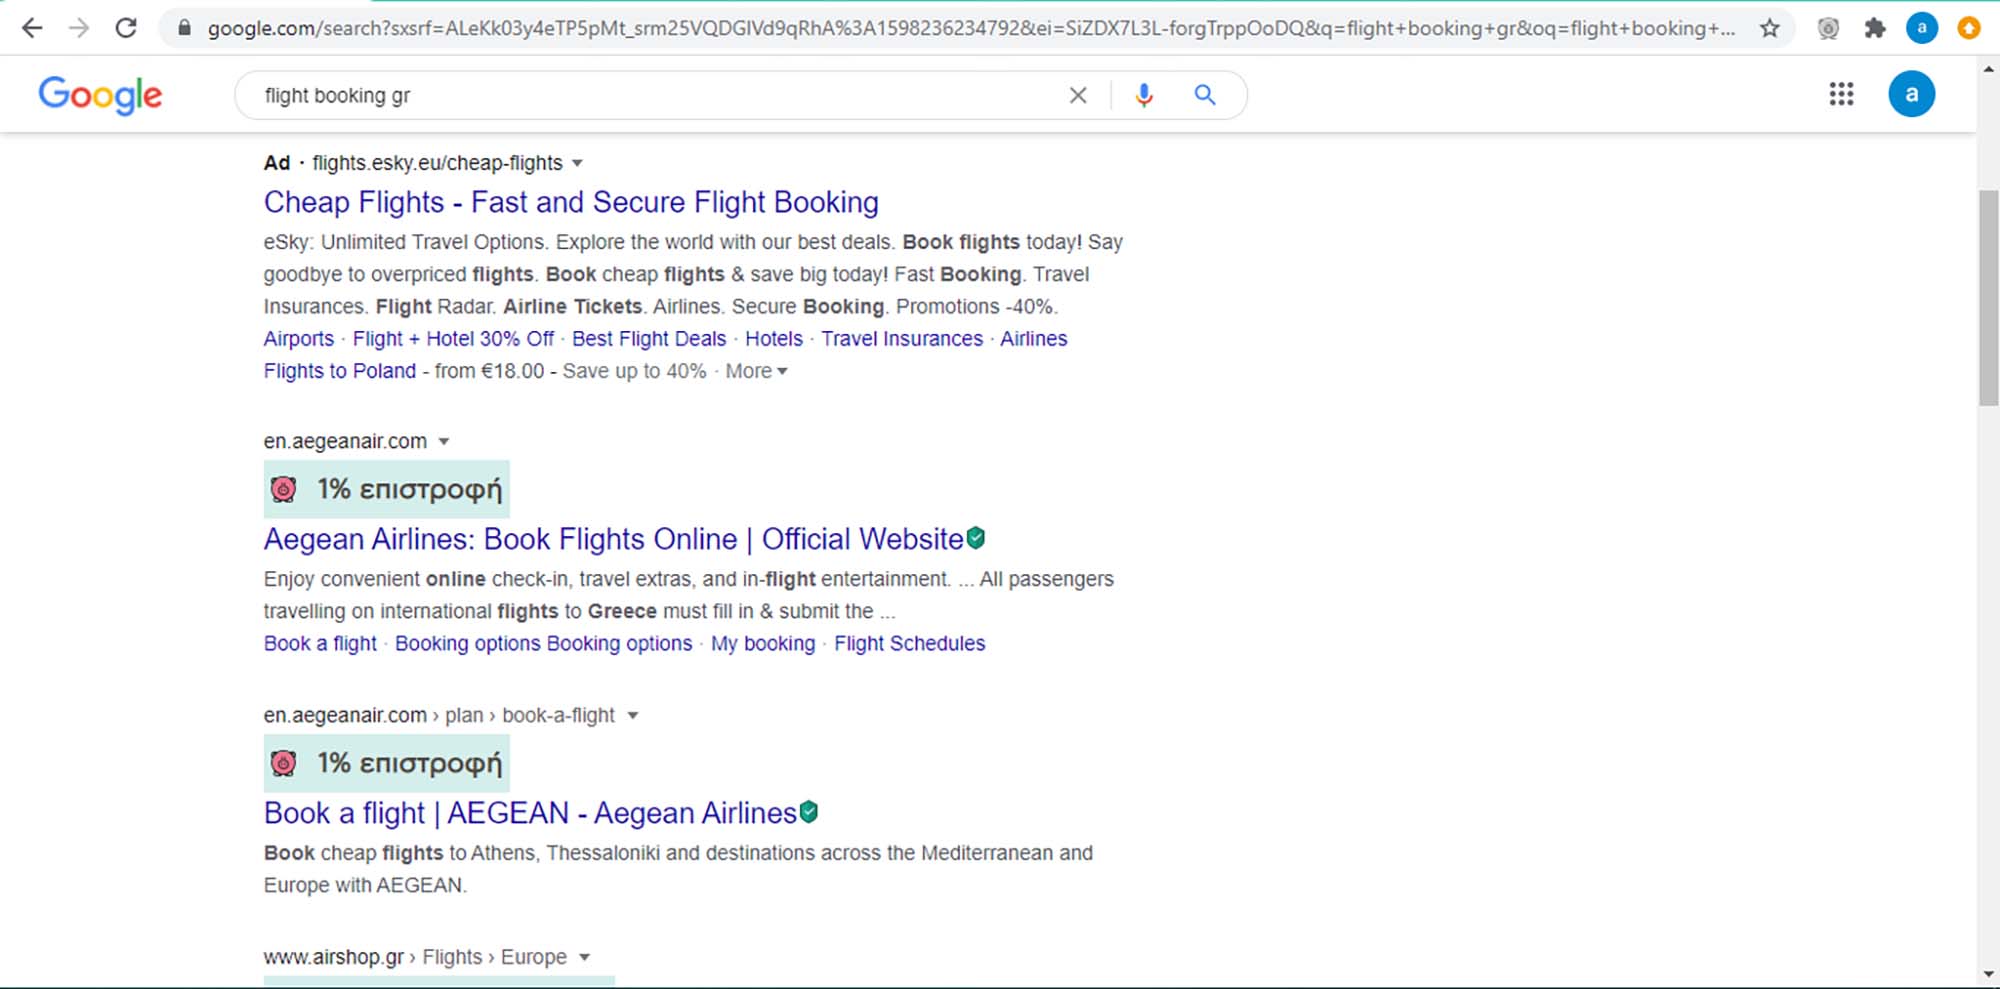Open the dropdown arrow next to en.aegeanair.com
The image size is (2000, 989).
[444, 441]
